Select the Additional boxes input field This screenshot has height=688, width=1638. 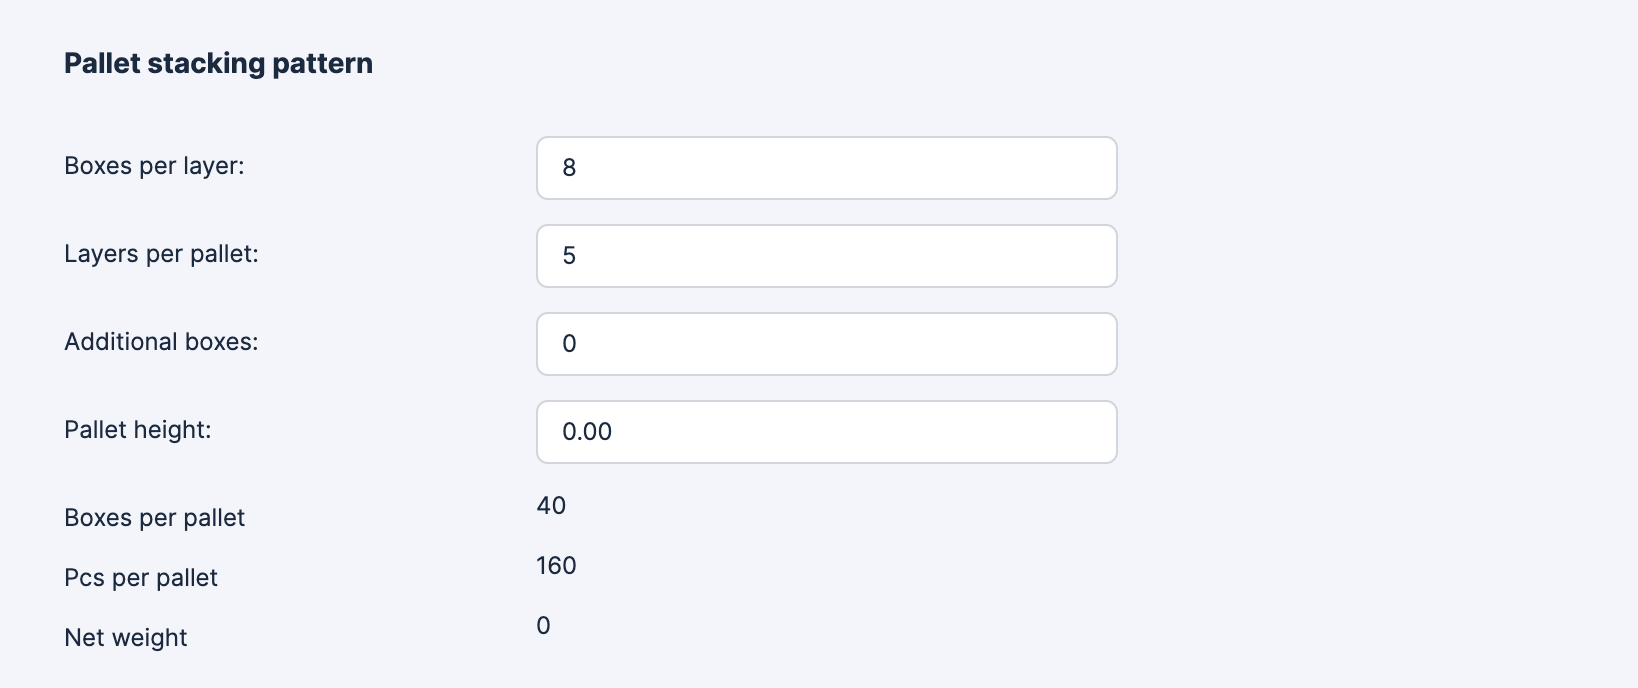coord(826,344)
